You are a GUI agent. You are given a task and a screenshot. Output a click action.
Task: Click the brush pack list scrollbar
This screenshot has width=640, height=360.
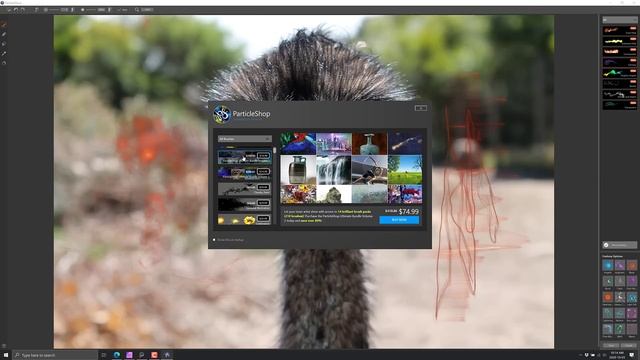tap(274, 151)
